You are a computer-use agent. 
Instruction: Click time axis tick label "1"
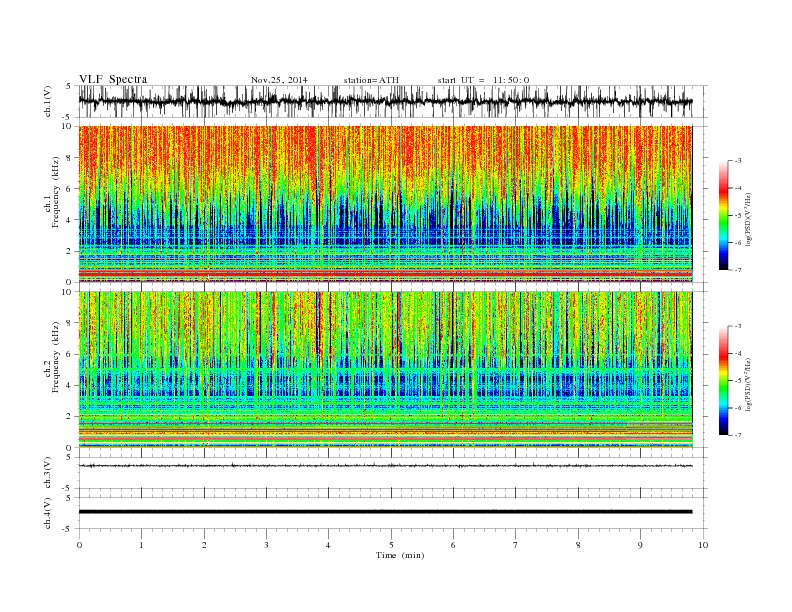click(141, 545)
